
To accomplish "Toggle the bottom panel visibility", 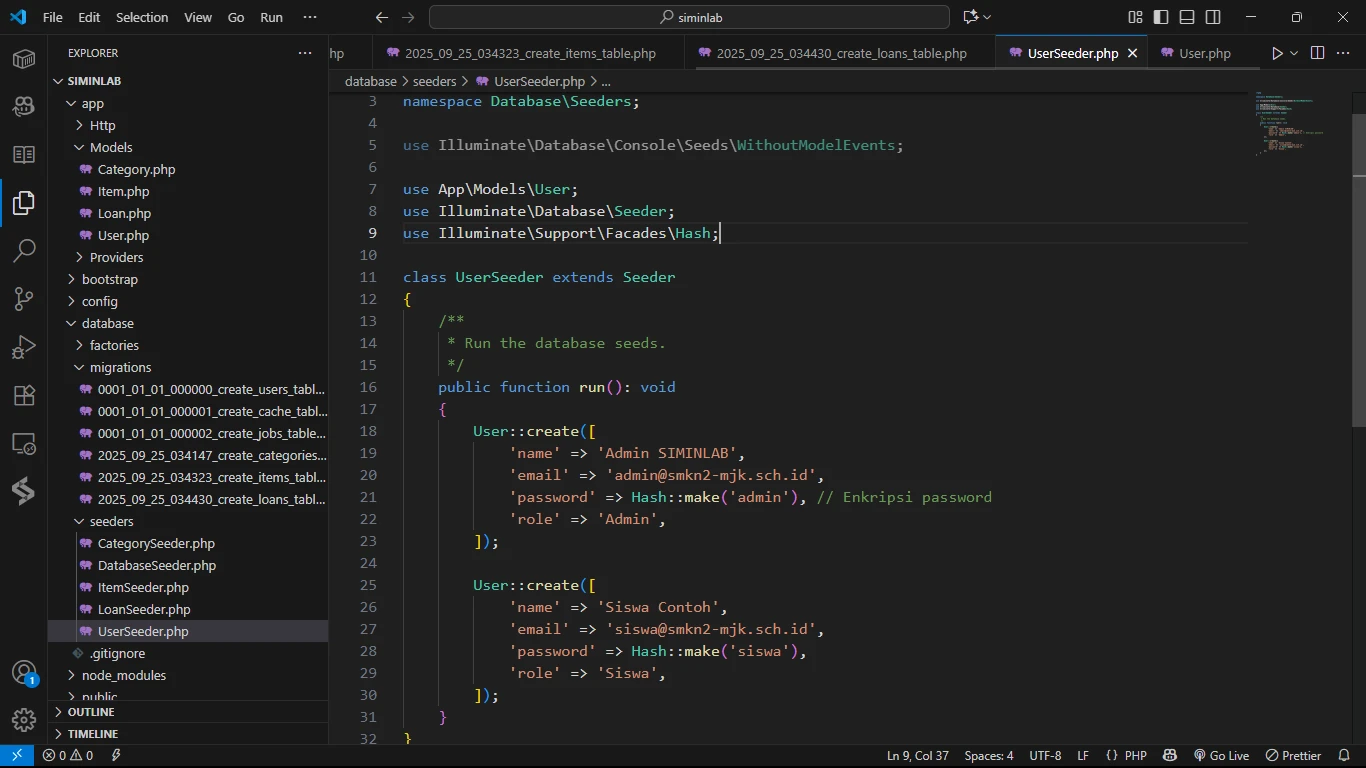I will click(1187, 17).
